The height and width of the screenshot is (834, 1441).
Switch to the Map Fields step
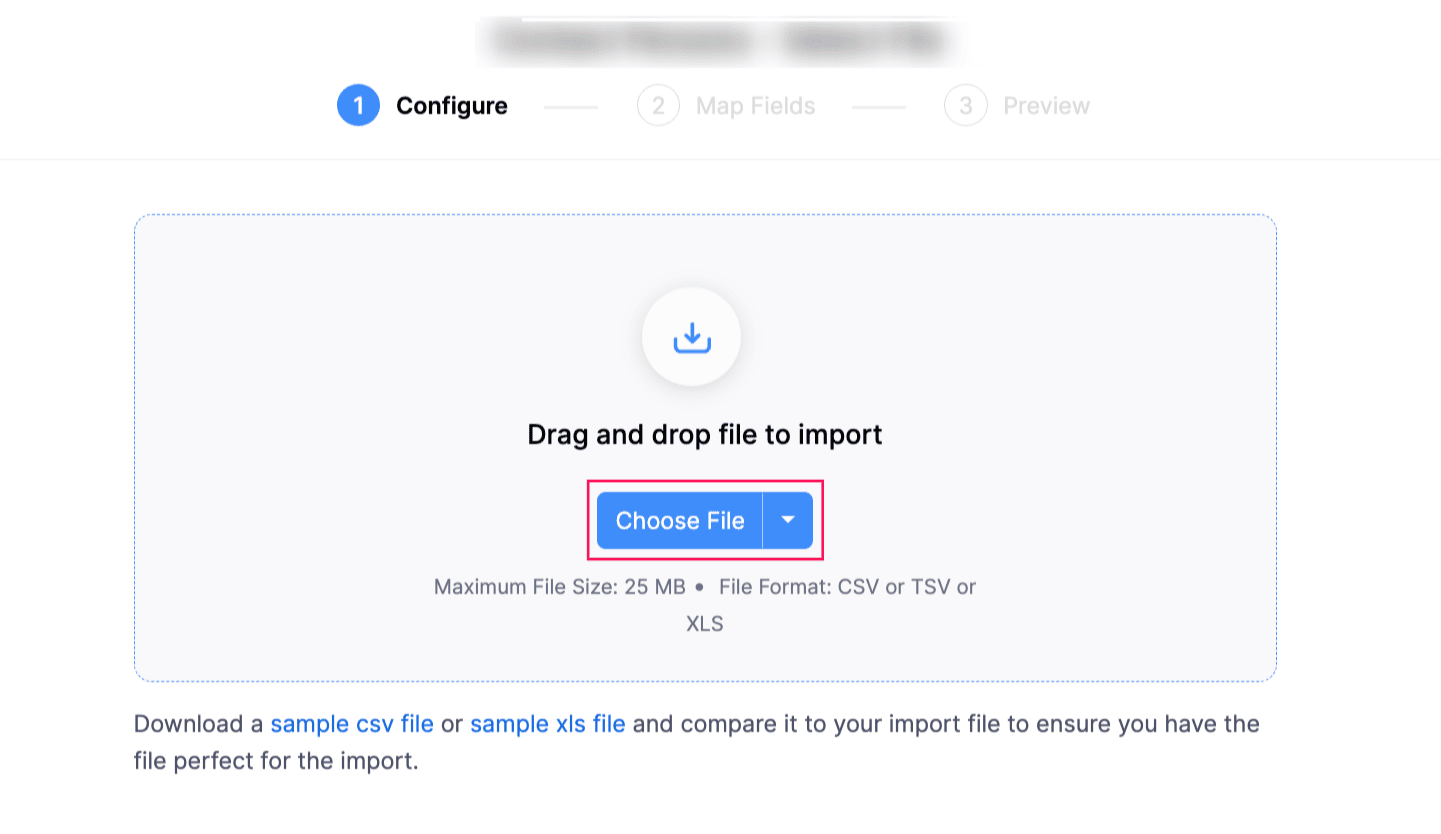(755, 105)
